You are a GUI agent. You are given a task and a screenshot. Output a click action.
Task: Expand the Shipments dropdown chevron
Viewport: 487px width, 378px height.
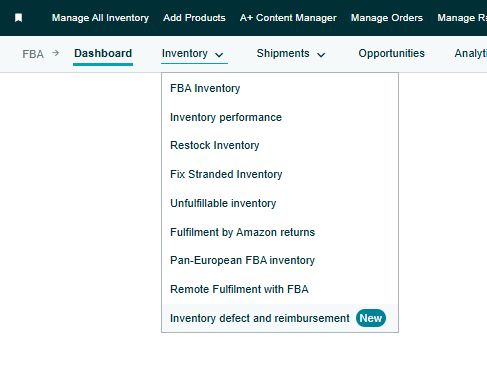(x=321, y=55)
